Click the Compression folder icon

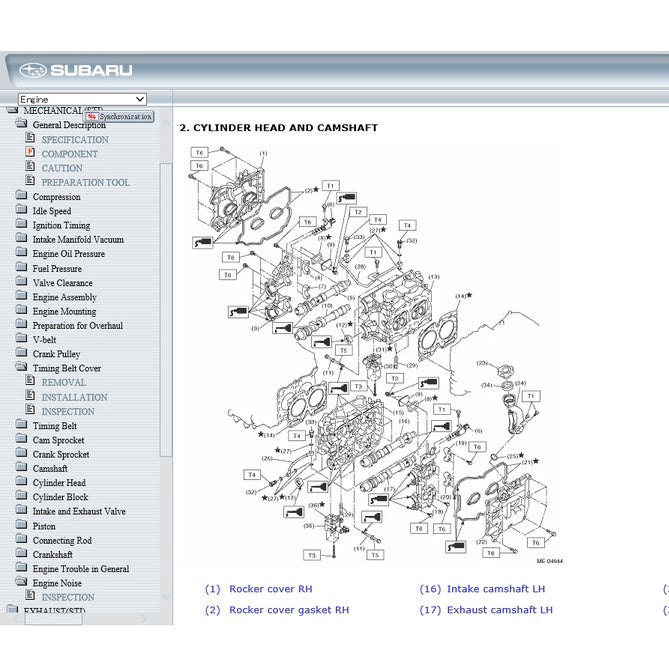tap(21, 196)
